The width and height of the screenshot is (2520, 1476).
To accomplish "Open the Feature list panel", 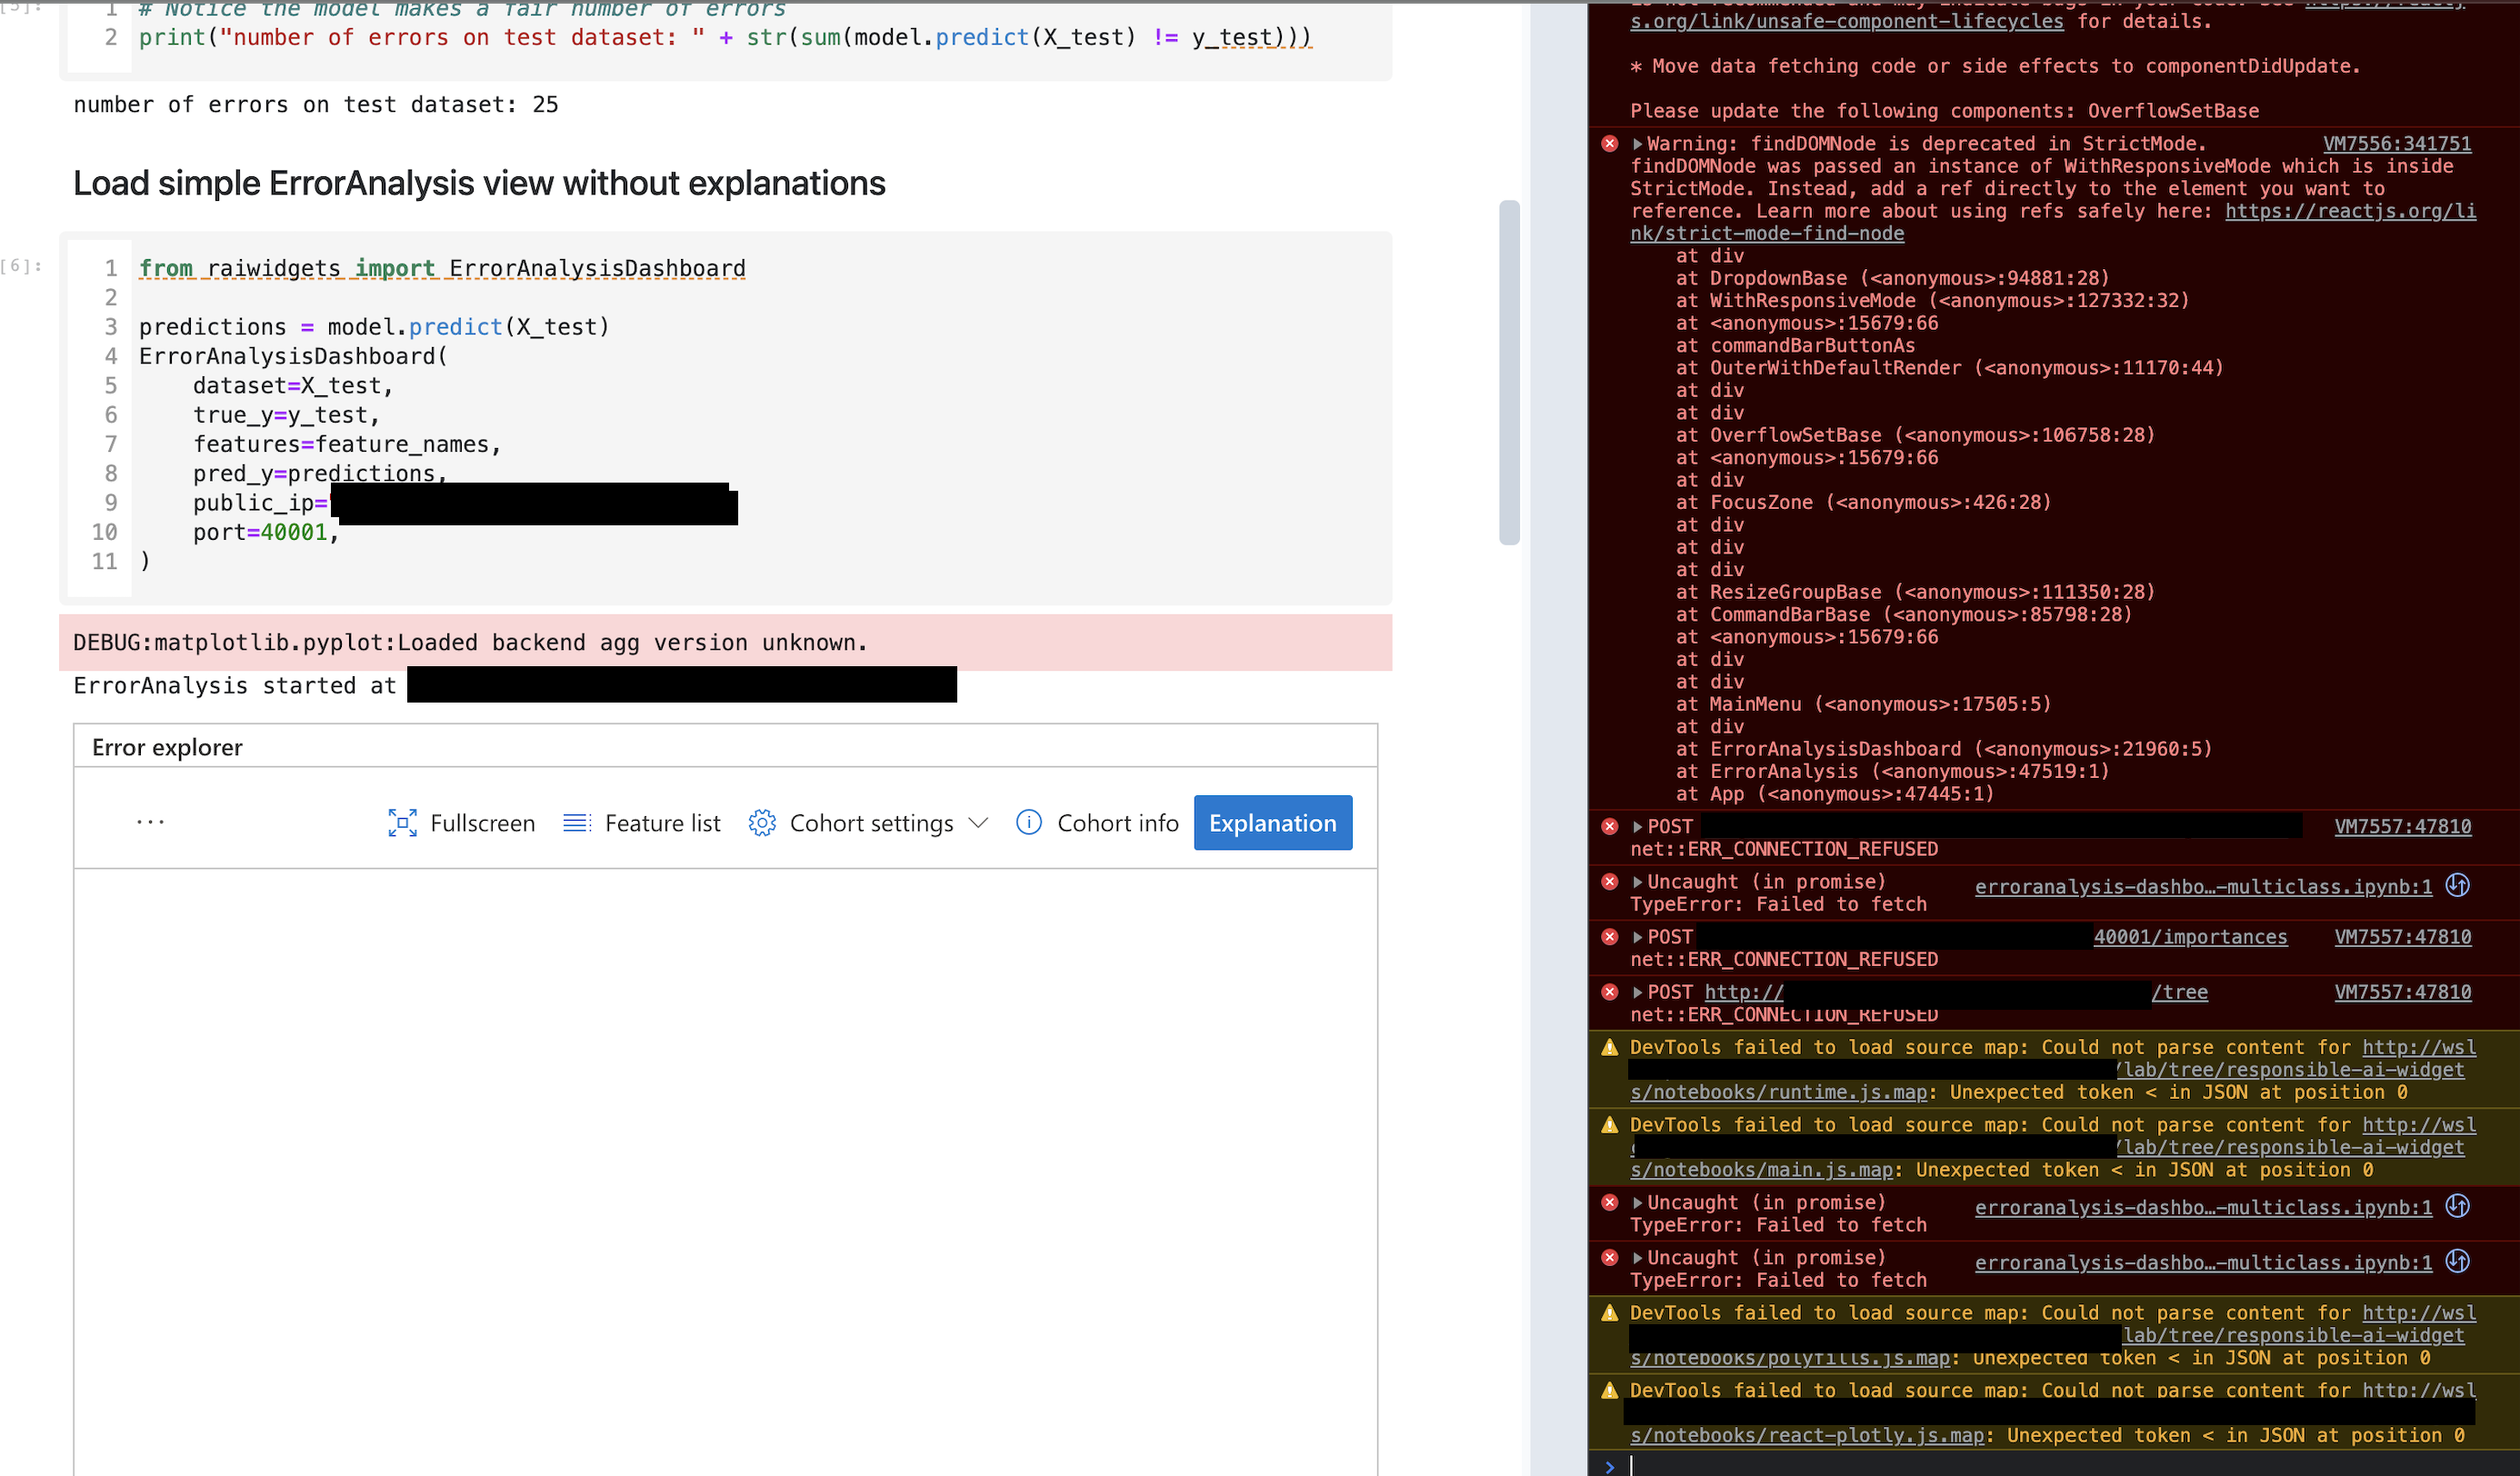I will point(641,823).
